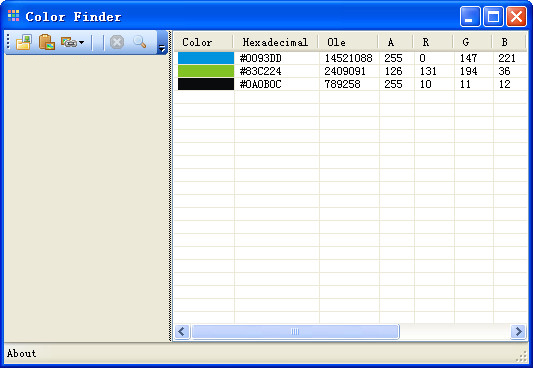
Task: Click the linked image URL icon
Action: click(69, 42)
